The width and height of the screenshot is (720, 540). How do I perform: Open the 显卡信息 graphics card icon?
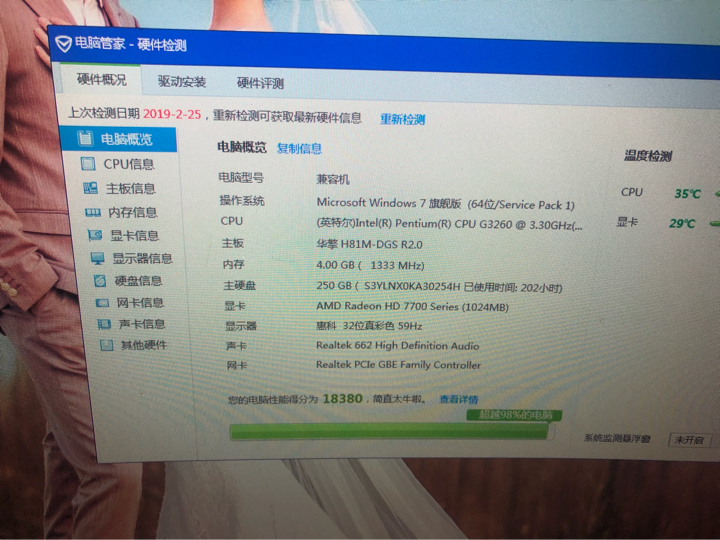tap(95, 235)
